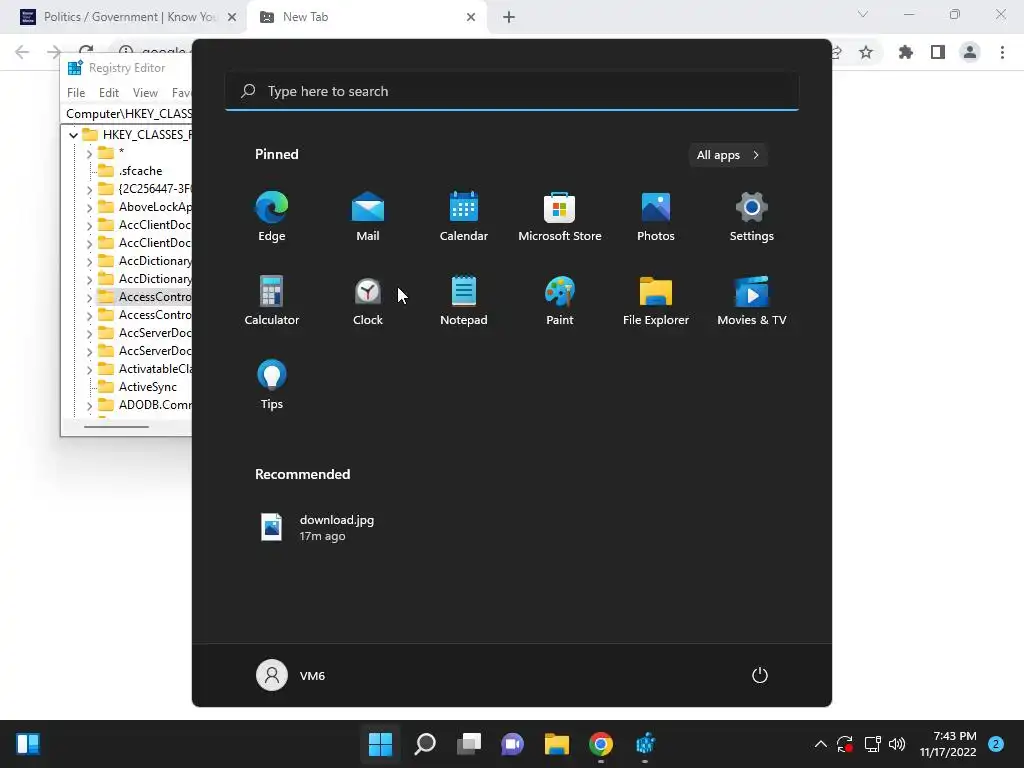This screenshot has height=768, width=1024.
Task: Launch Notepad from pinned apps
Action: pyautogui.click(x=464, y=300)
